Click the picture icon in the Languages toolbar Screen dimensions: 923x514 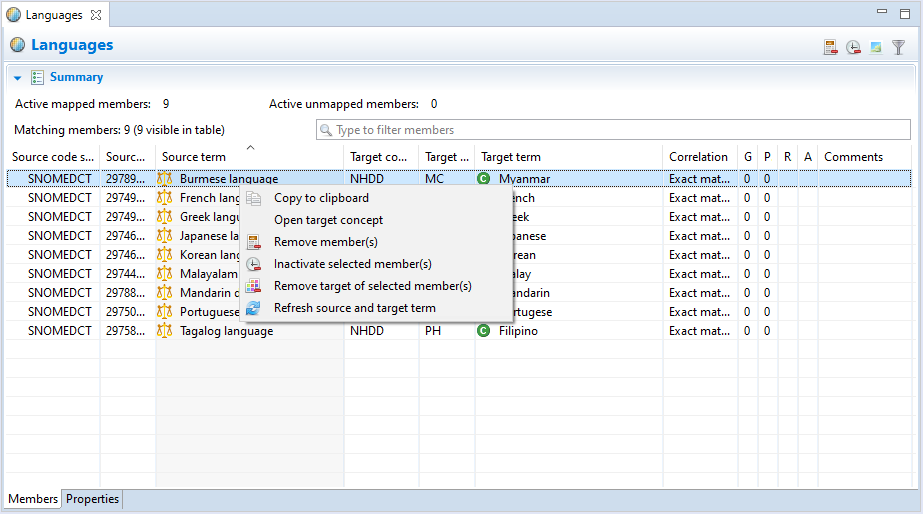pos(876,47)
